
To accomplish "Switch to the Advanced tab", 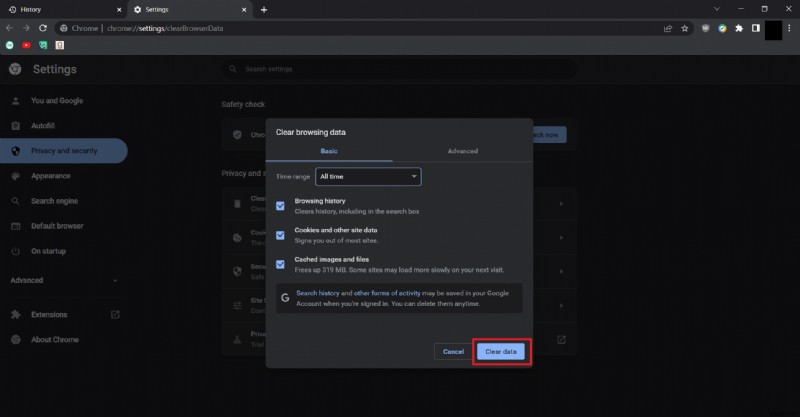I will [462, 151].
